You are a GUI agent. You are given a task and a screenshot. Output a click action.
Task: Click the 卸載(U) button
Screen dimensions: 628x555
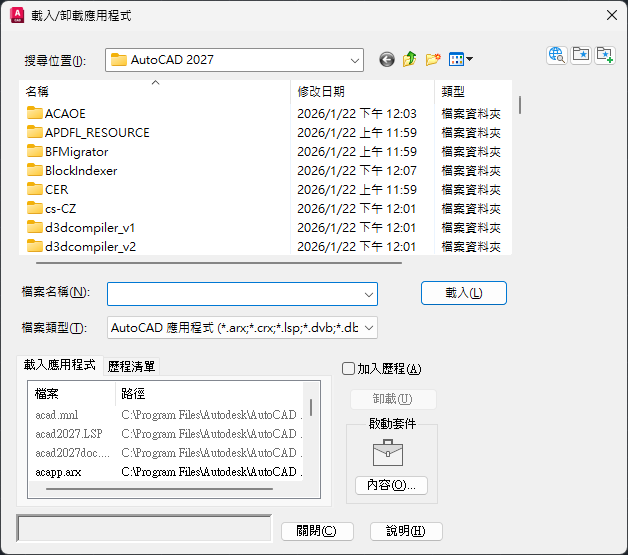(x=393, y=399)
